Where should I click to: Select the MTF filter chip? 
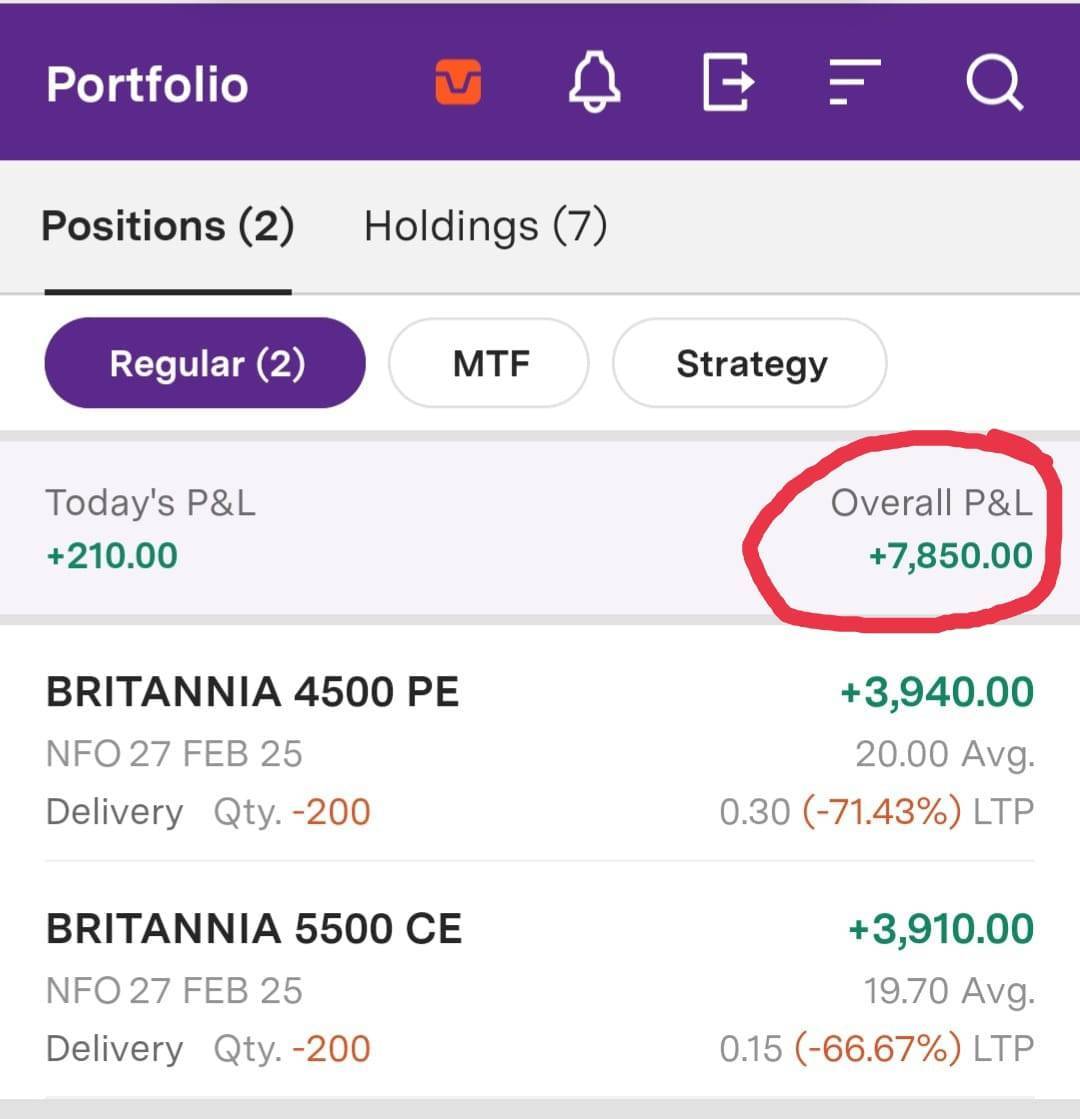[x=488, y=363]
